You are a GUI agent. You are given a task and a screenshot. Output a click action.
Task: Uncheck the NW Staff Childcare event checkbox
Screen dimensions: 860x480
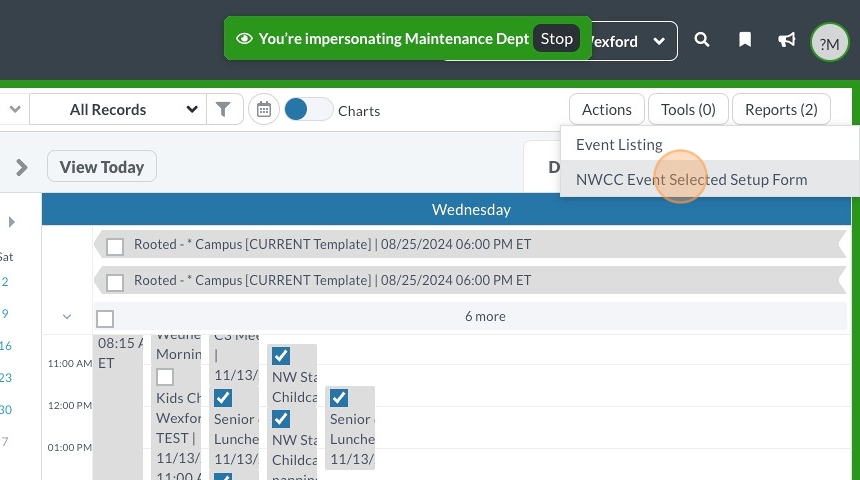click(281, 356)
